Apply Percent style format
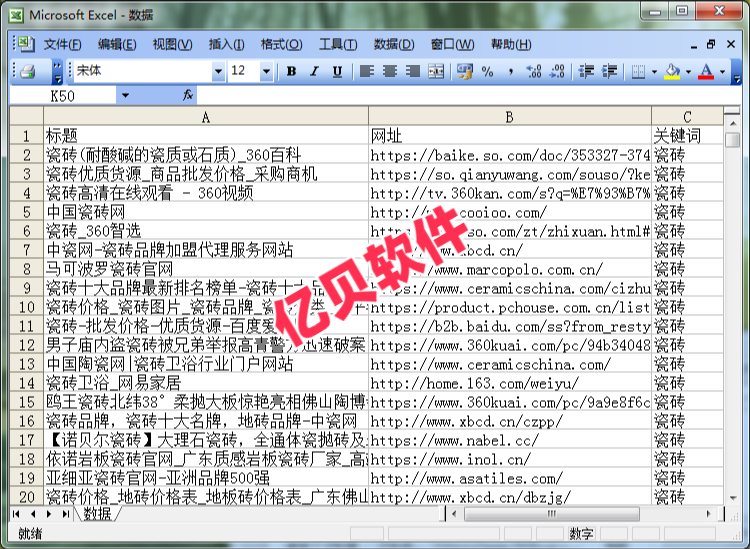The image size is (750, 549). [x=487, y=72]
